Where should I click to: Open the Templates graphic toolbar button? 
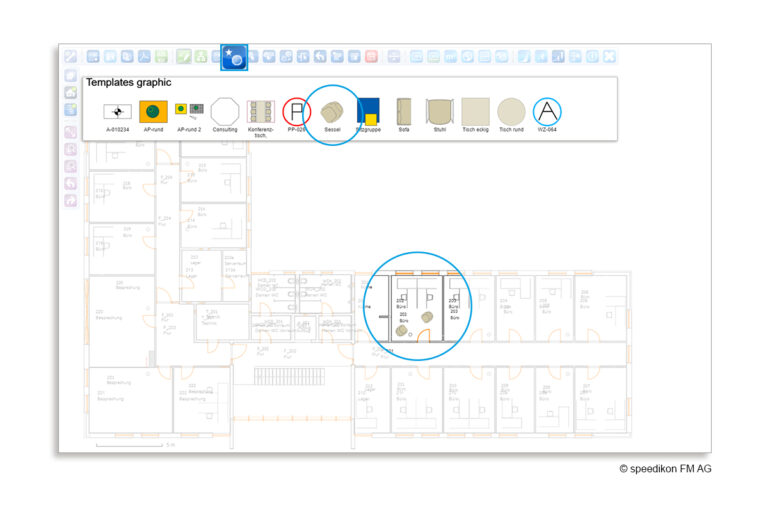[234, 58]
